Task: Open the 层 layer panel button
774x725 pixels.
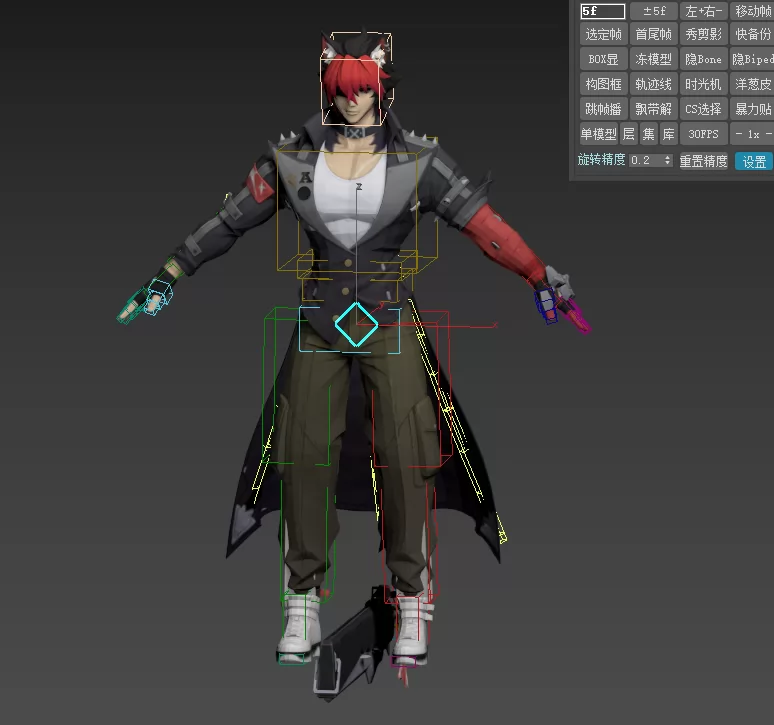Action: 629,134
